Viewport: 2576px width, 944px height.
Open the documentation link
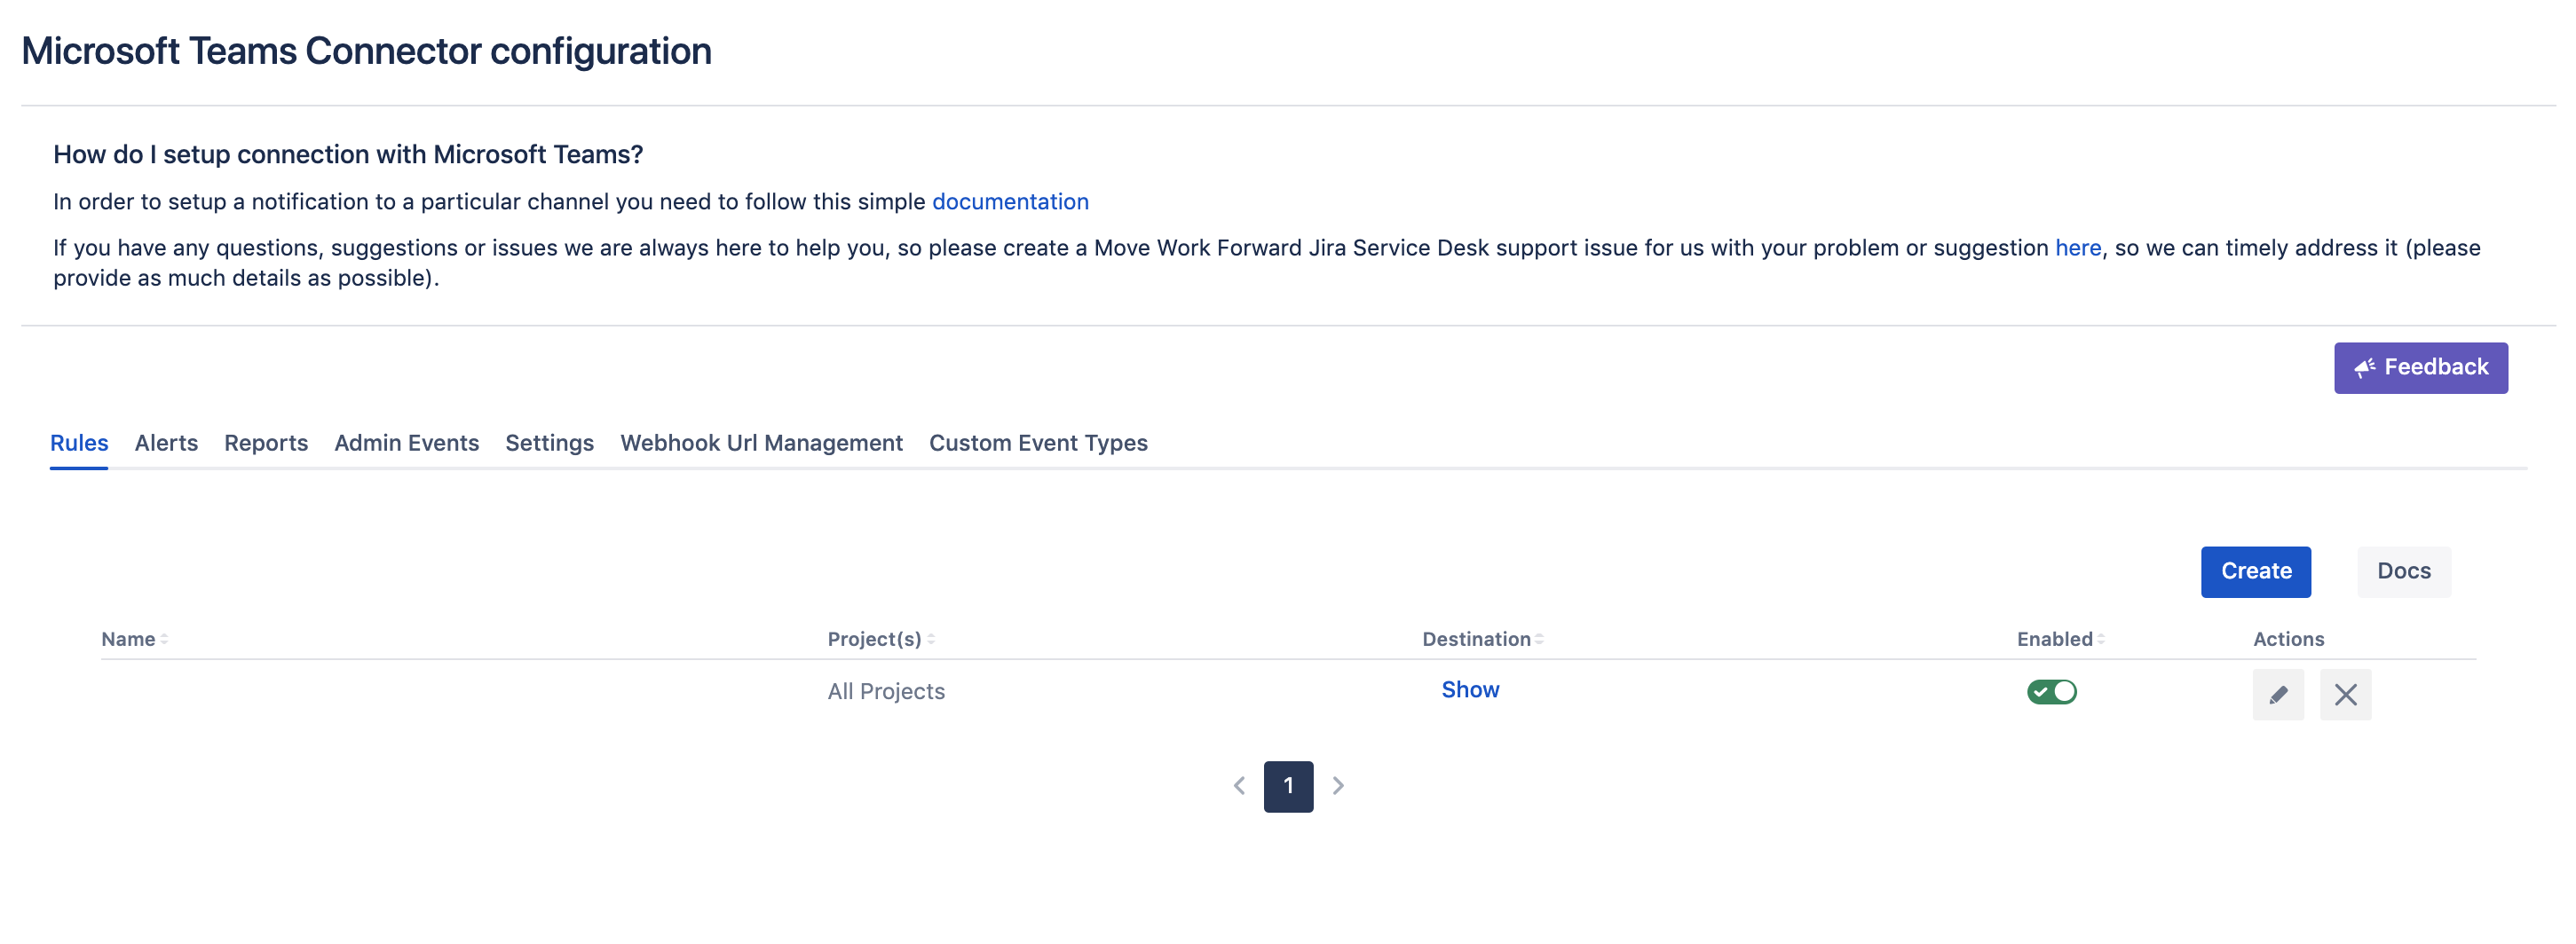pyautogui.click(x=1010, y=202)
